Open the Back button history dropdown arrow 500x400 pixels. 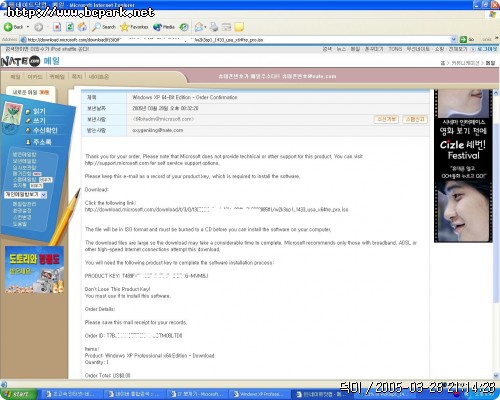pos(28,27)
